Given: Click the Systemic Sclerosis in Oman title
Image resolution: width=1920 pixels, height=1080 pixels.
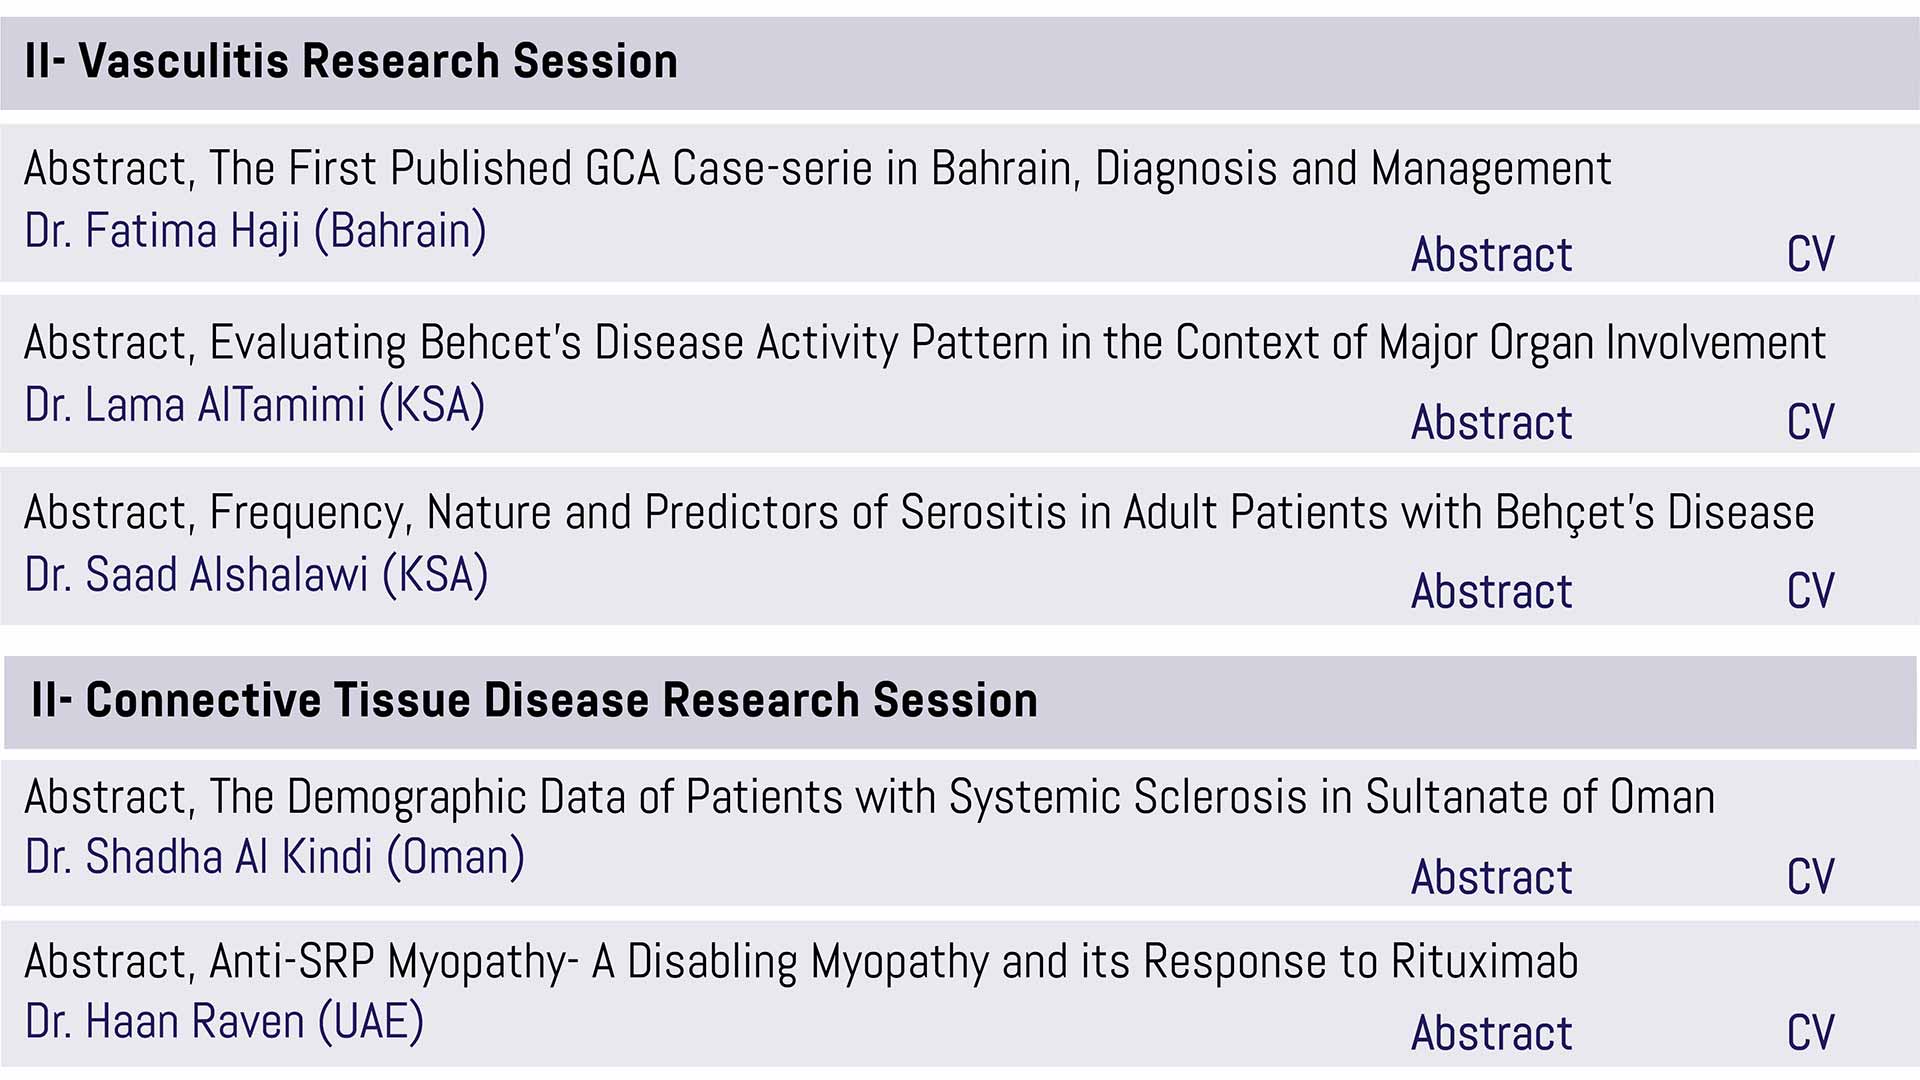Looking at the screenshot, I should click(x=870, y=798).
